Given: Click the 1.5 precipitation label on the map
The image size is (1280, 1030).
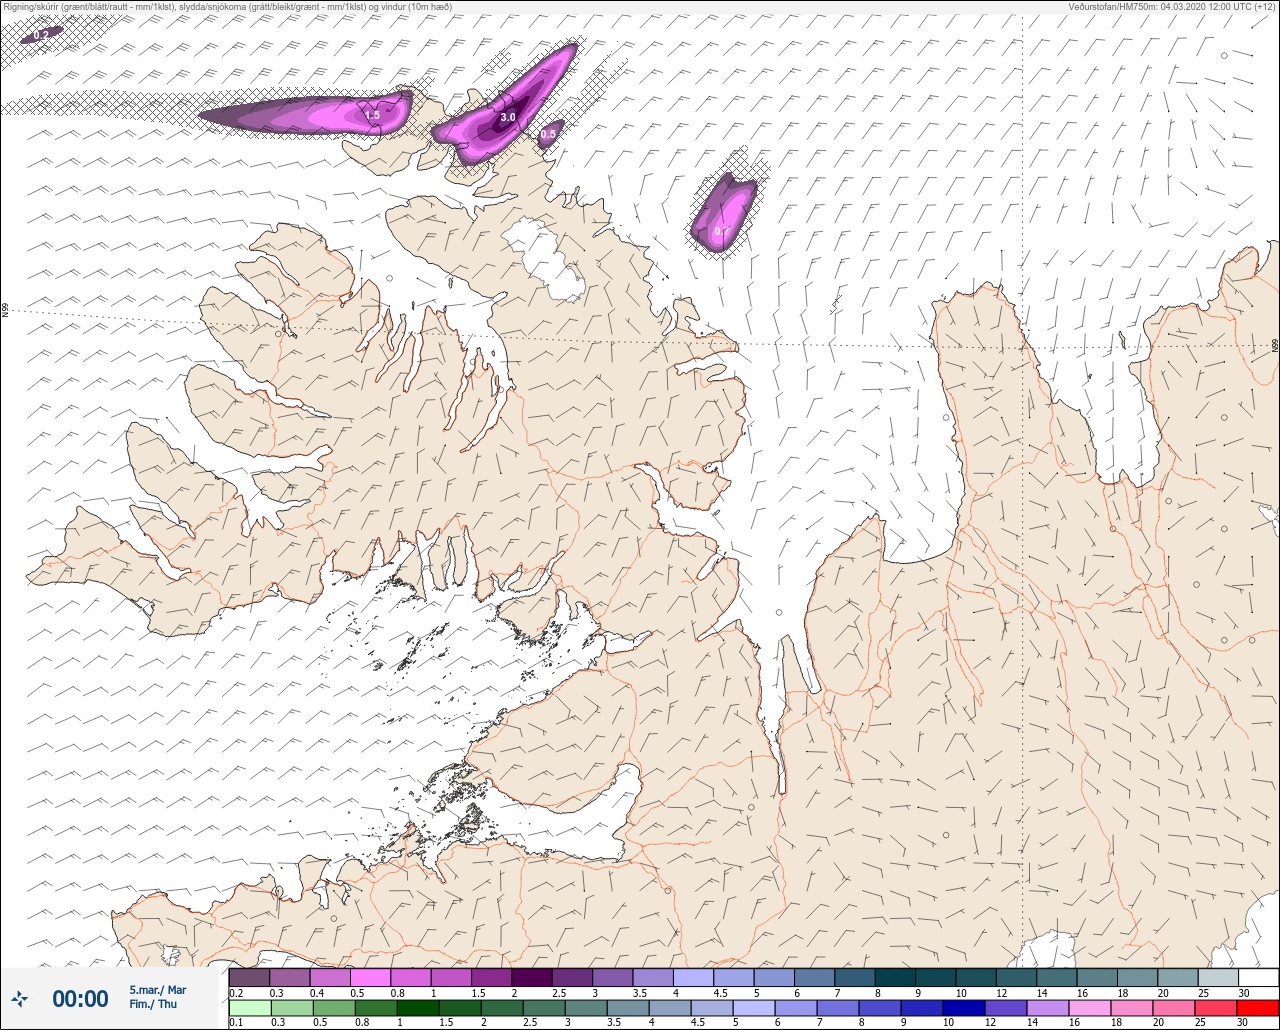Looking at the screenshot, I should [372, 116].
